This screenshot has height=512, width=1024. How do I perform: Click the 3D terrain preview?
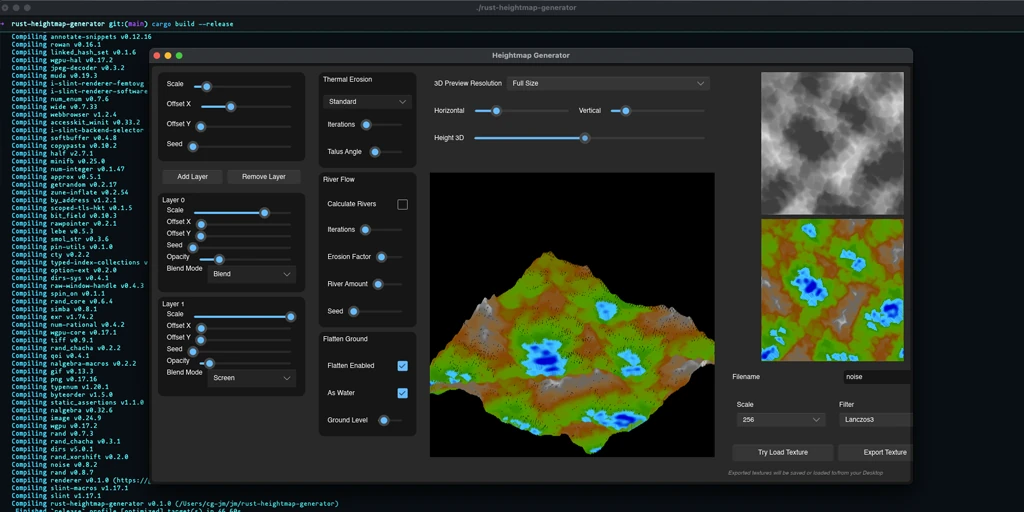(572, 315)
